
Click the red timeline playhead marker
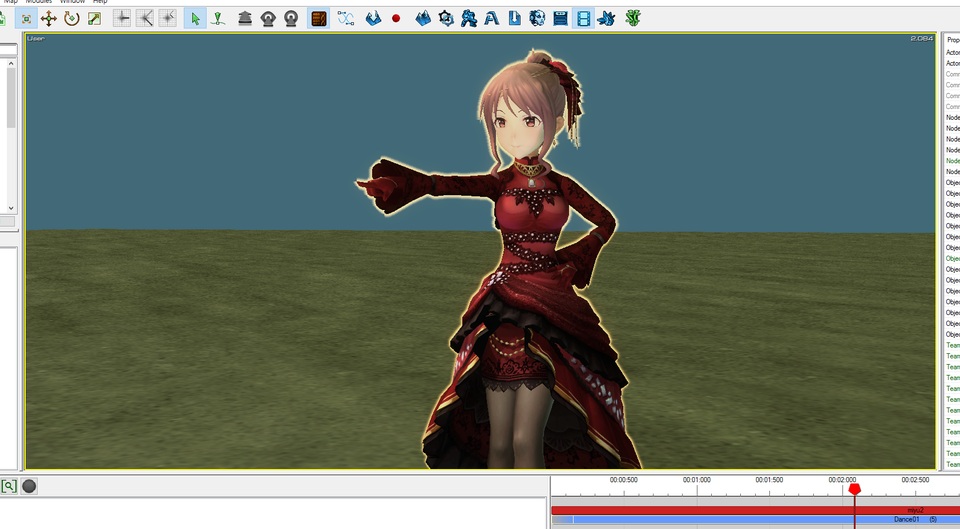855,489
